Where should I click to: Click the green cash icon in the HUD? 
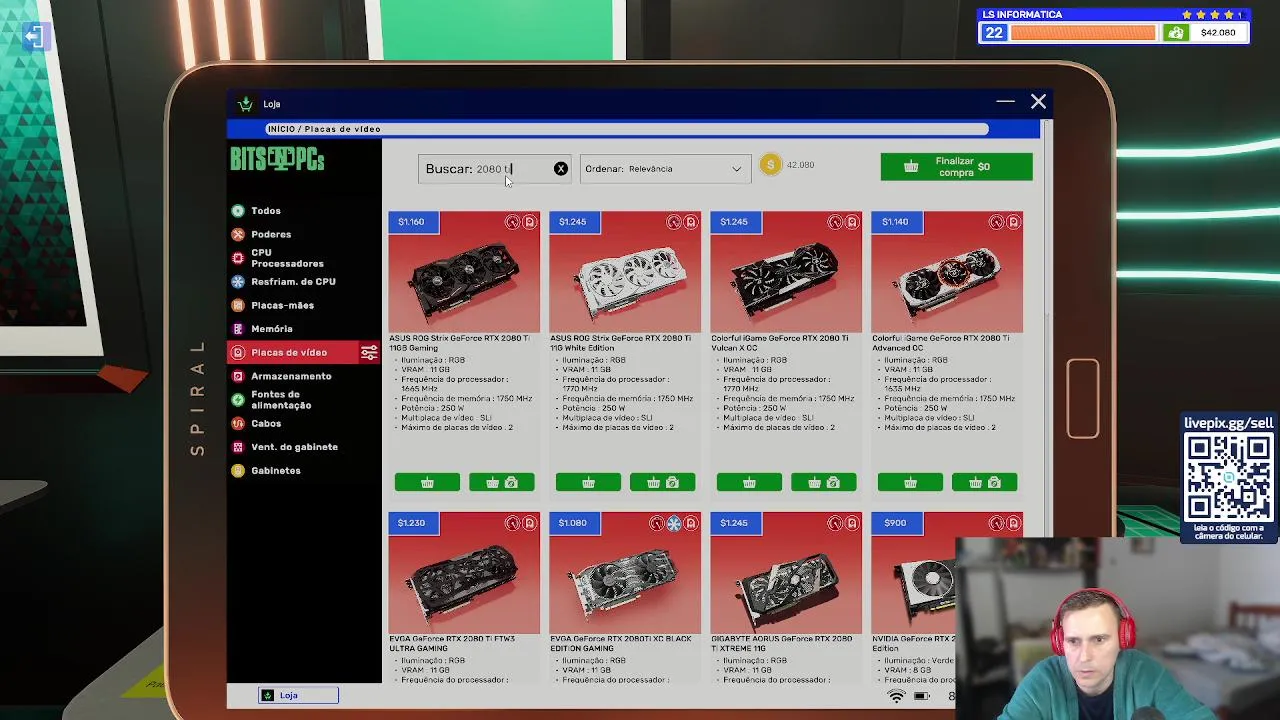tap(1176, 33)
